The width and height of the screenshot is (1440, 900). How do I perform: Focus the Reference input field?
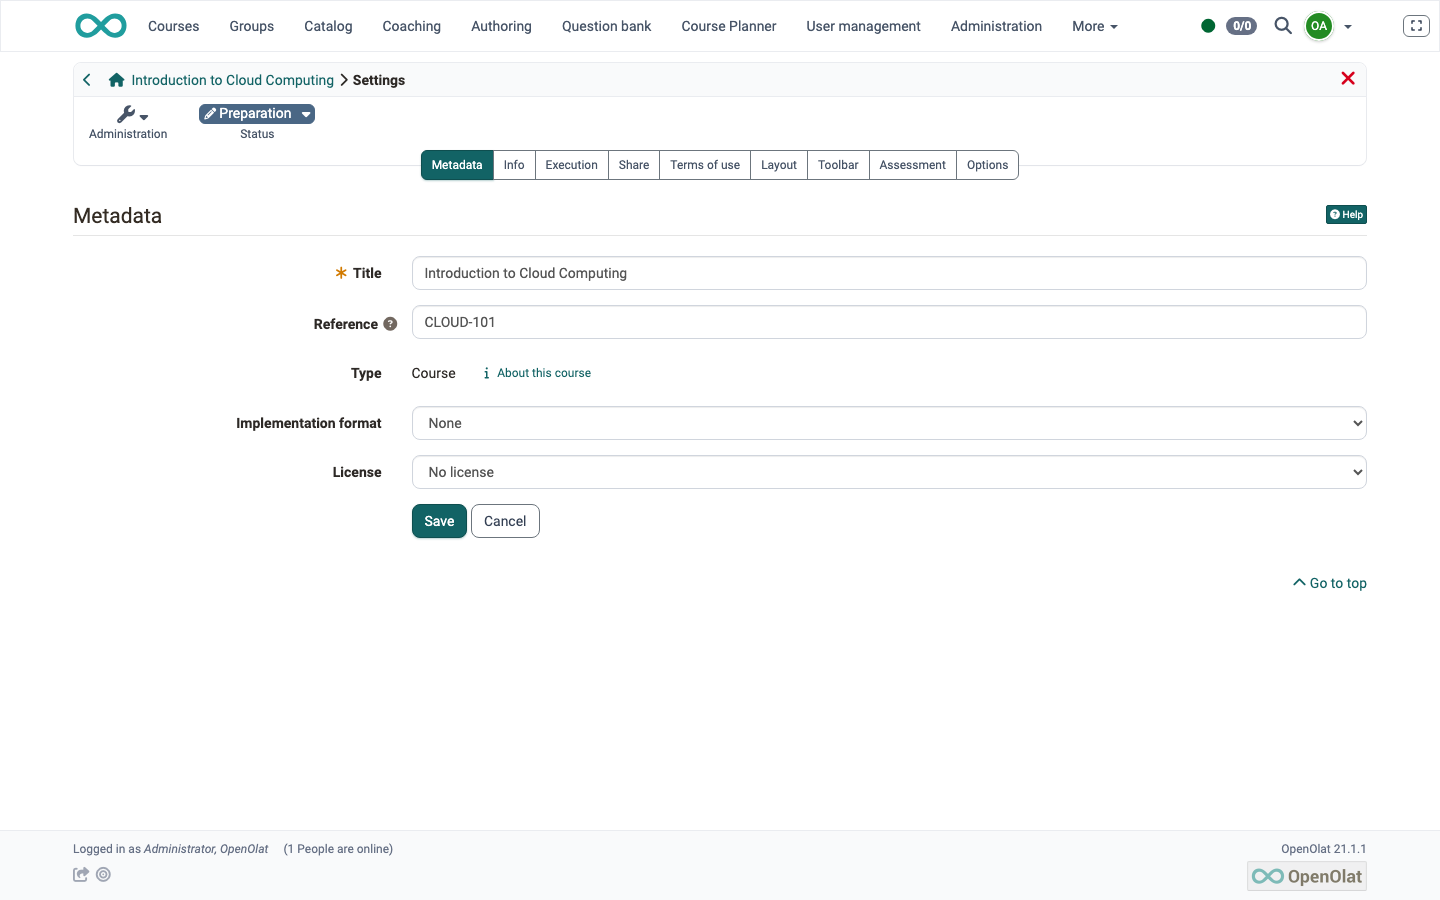889,322
